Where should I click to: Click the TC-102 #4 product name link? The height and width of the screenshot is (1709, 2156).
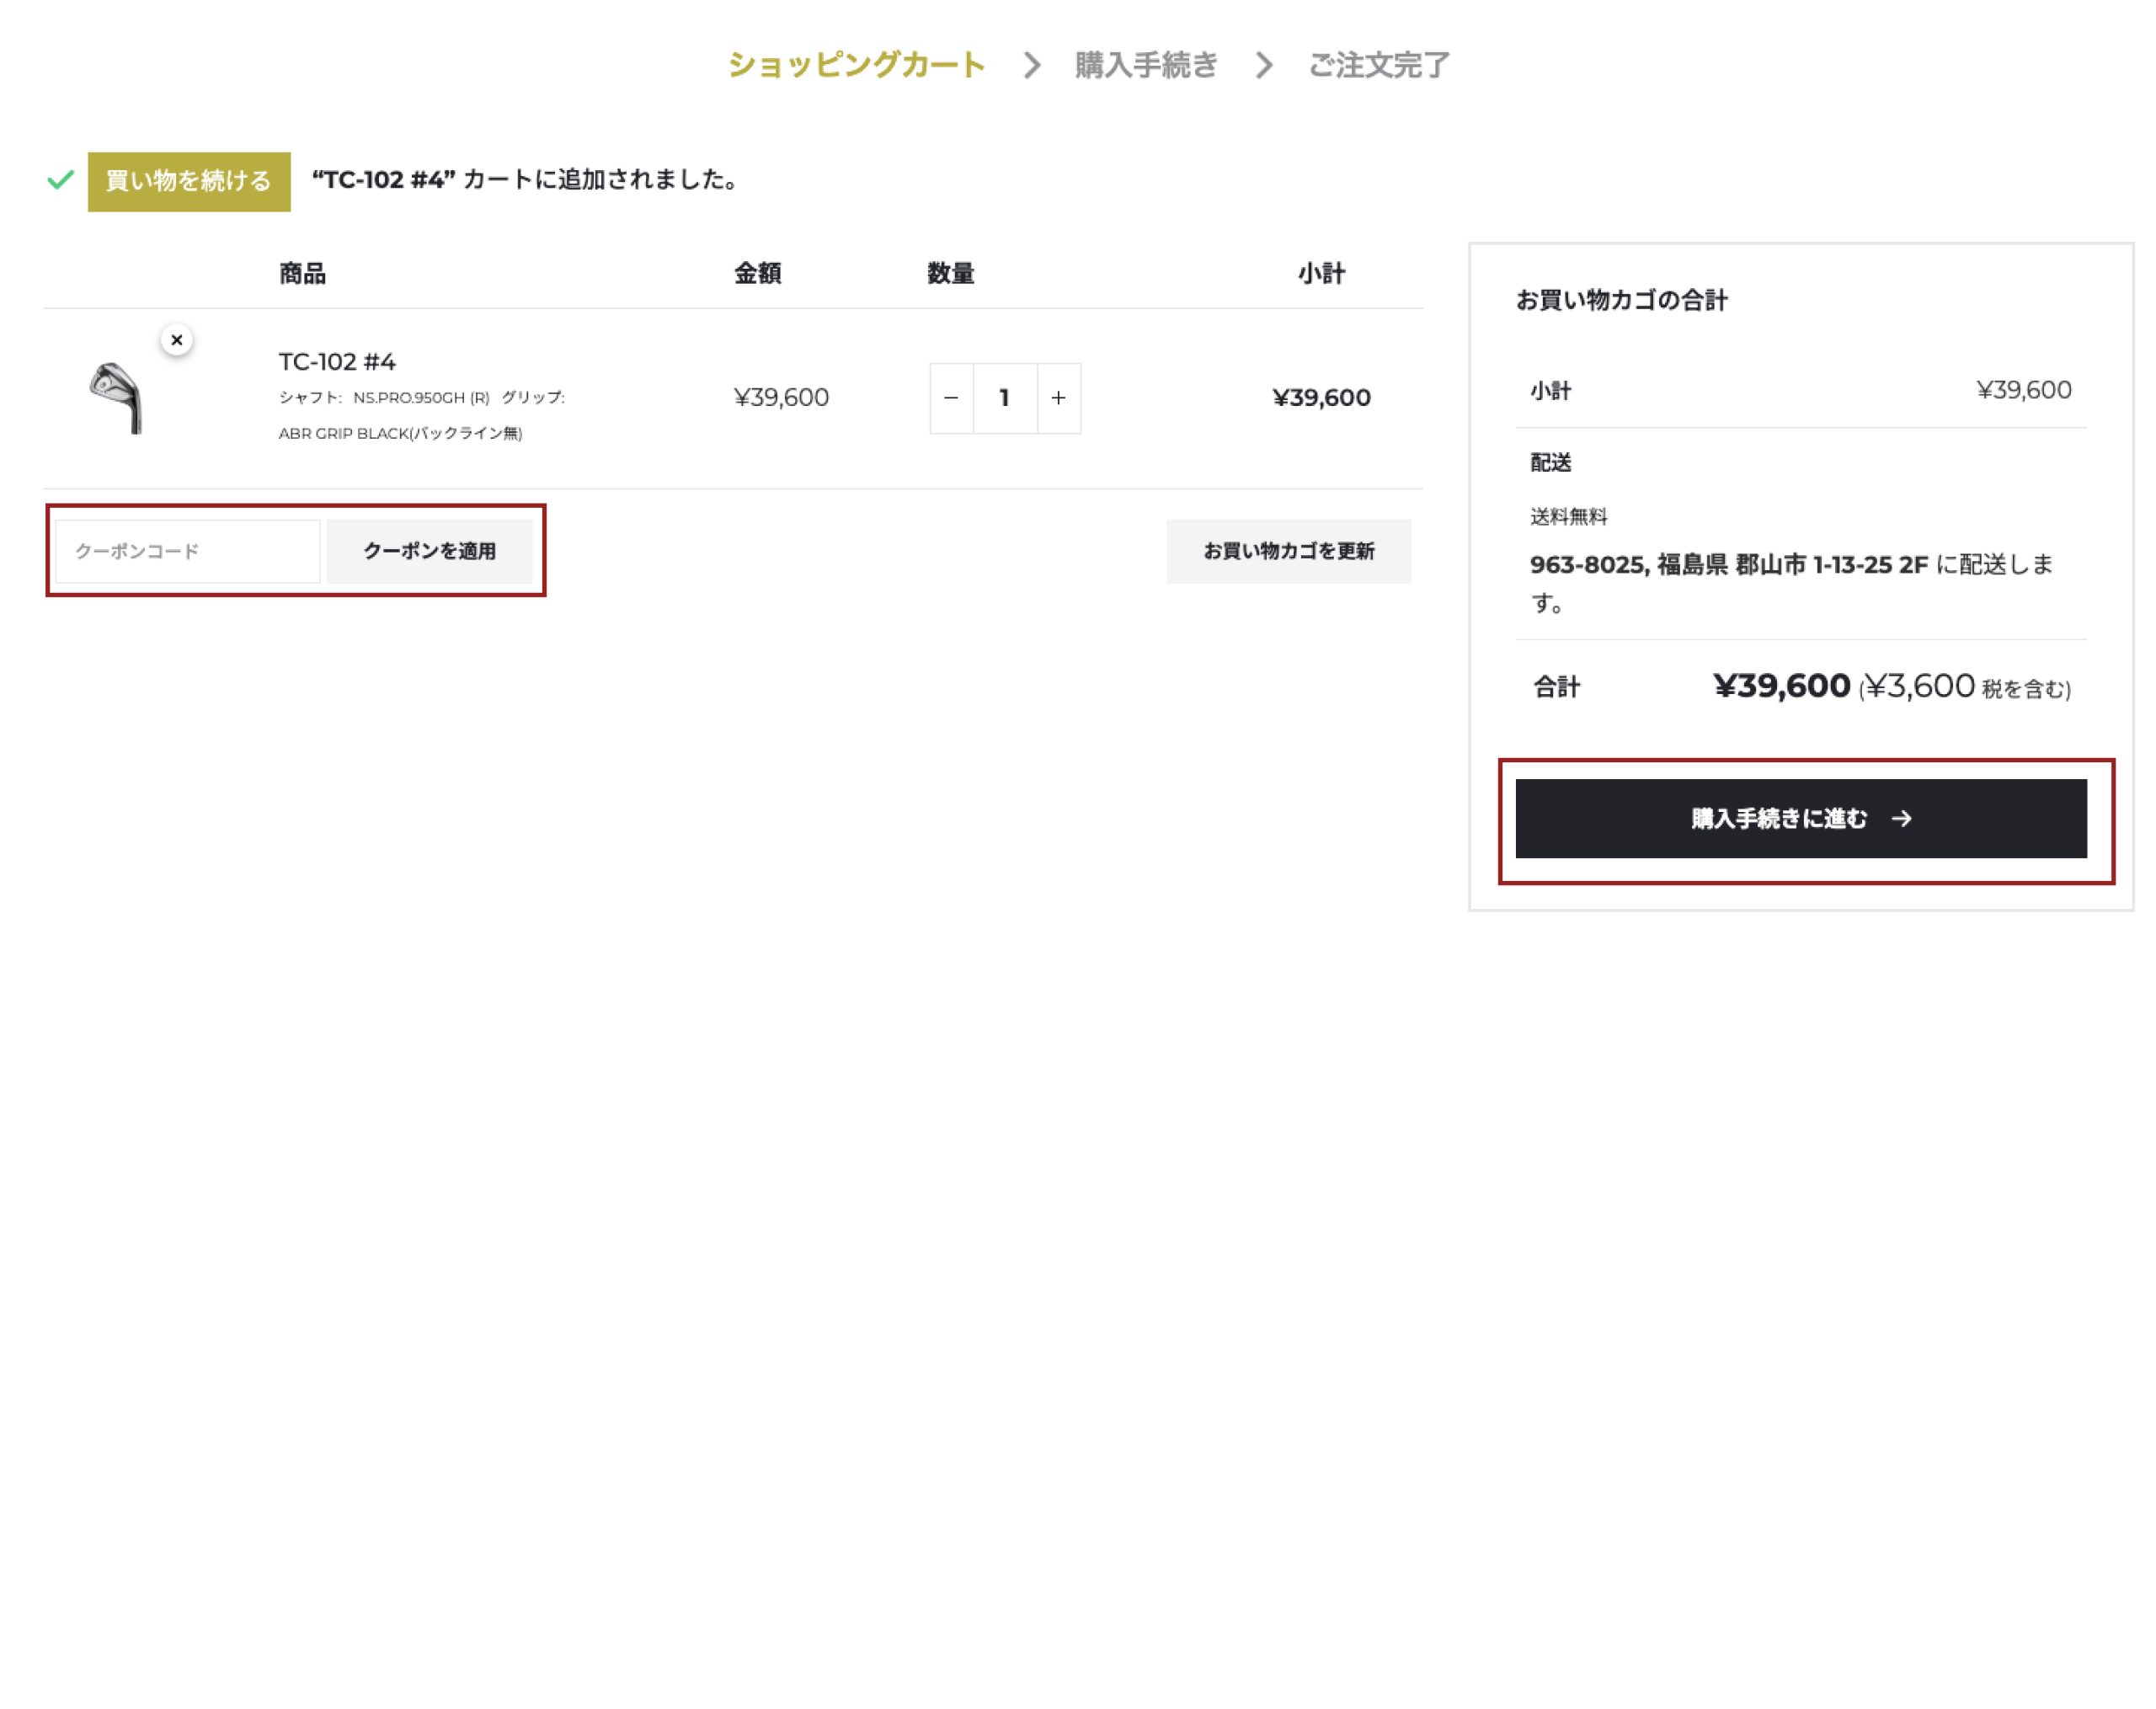(337, 362)
